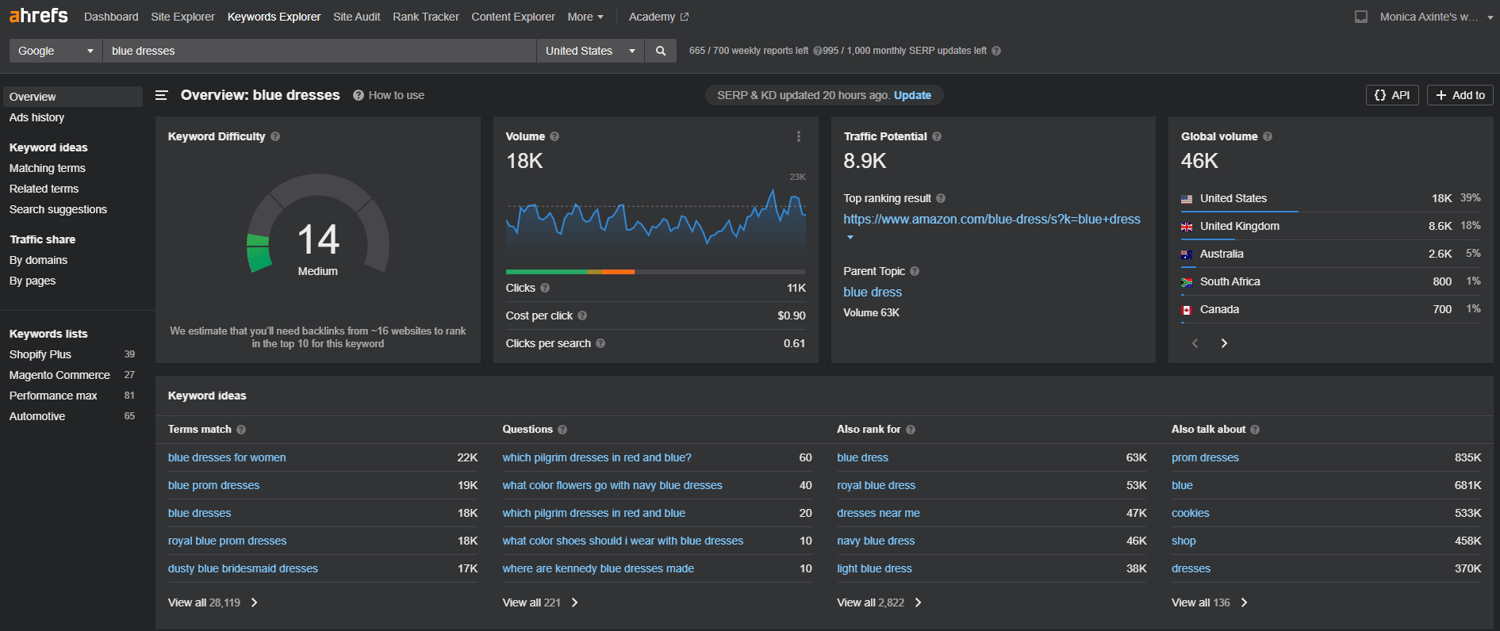
Task: Open the blue dress parent topic link
Action: pyautogui.click(x=872, y=292)
